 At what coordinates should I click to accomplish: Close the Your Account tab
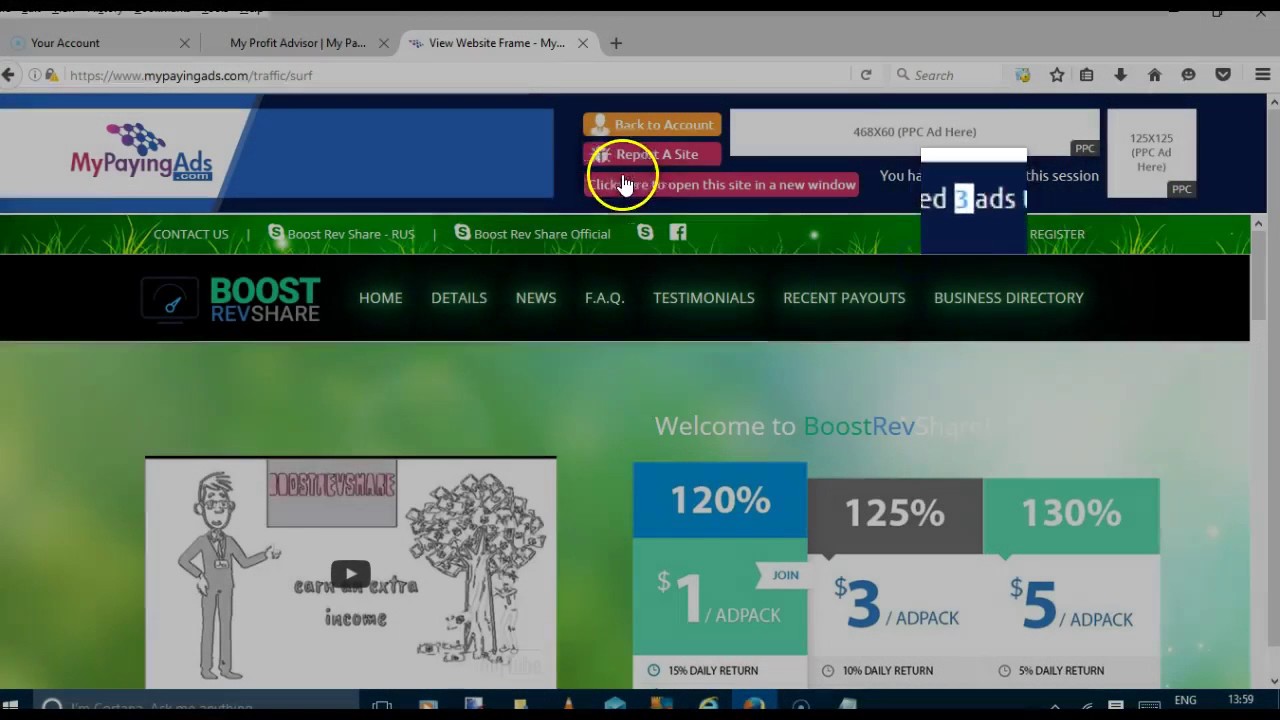pyautogui.click(x=184, y=43)
